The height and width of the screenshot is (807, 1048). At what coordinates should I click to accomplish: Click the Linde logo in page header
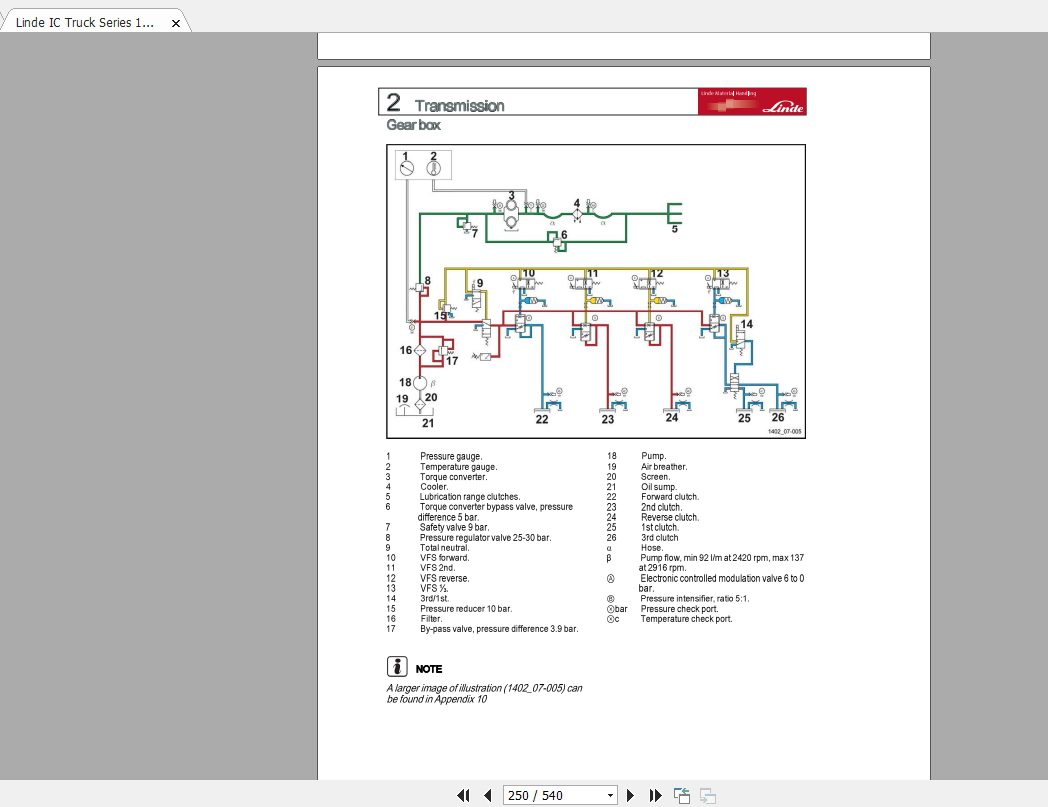(752, 102)
